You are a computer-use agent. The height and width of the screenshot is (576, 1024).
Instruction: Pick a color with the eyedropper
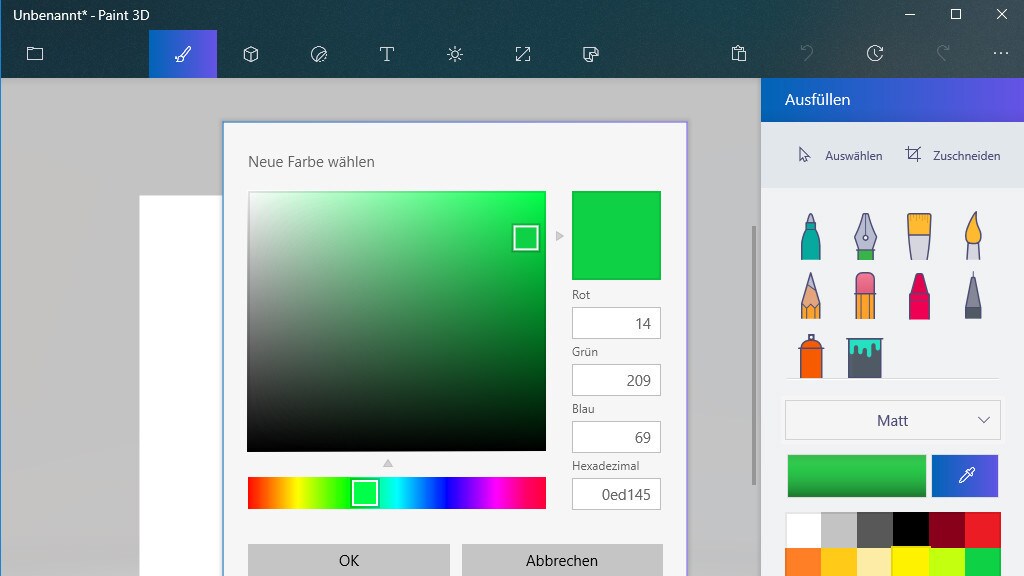click(x=964, y=476)
